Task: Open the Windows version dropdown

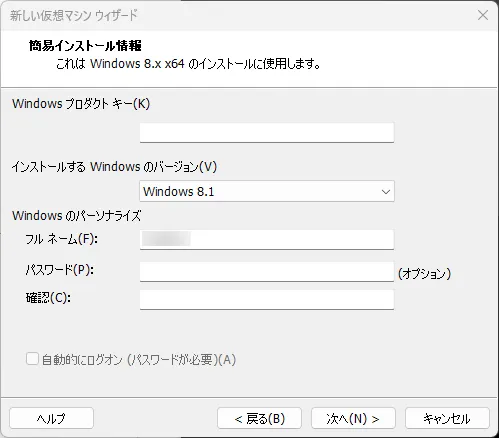Action: pos(267,191)
